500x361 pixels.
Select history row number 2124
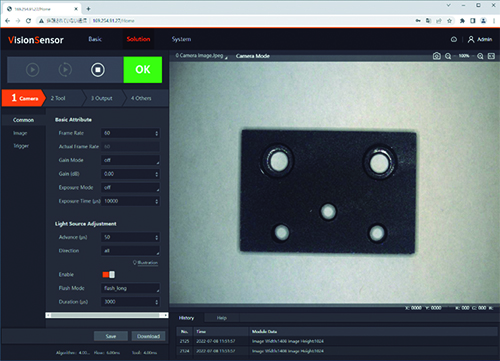pos(337,351)
